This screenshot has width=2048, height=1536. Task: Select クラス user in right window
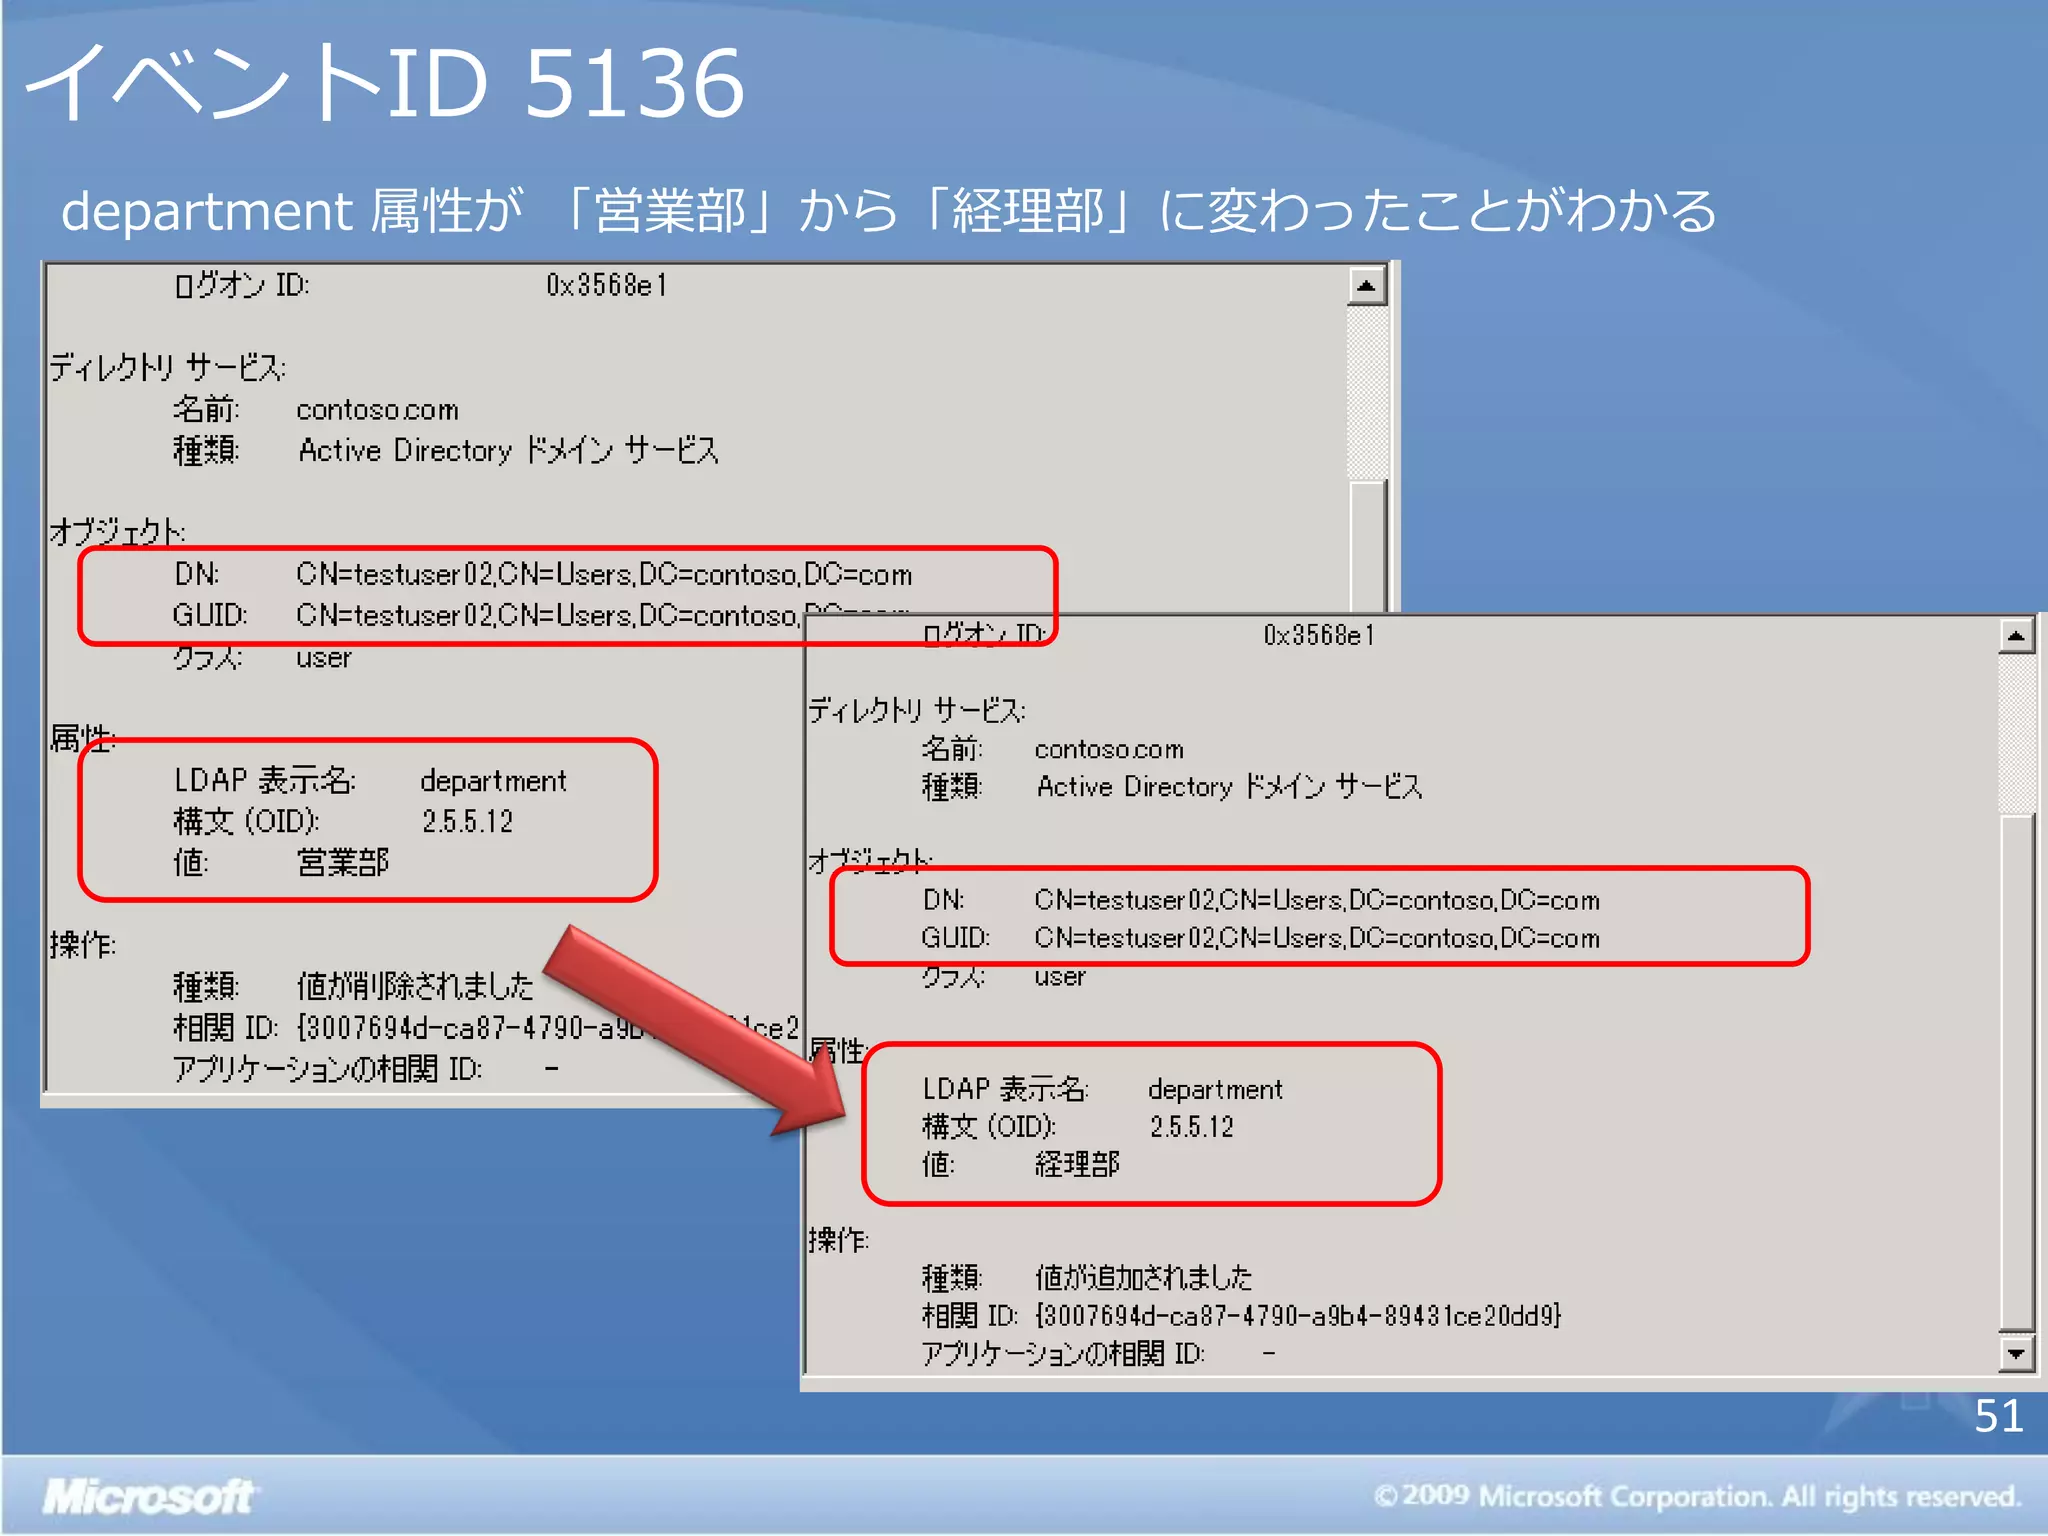pos(1003,976)
